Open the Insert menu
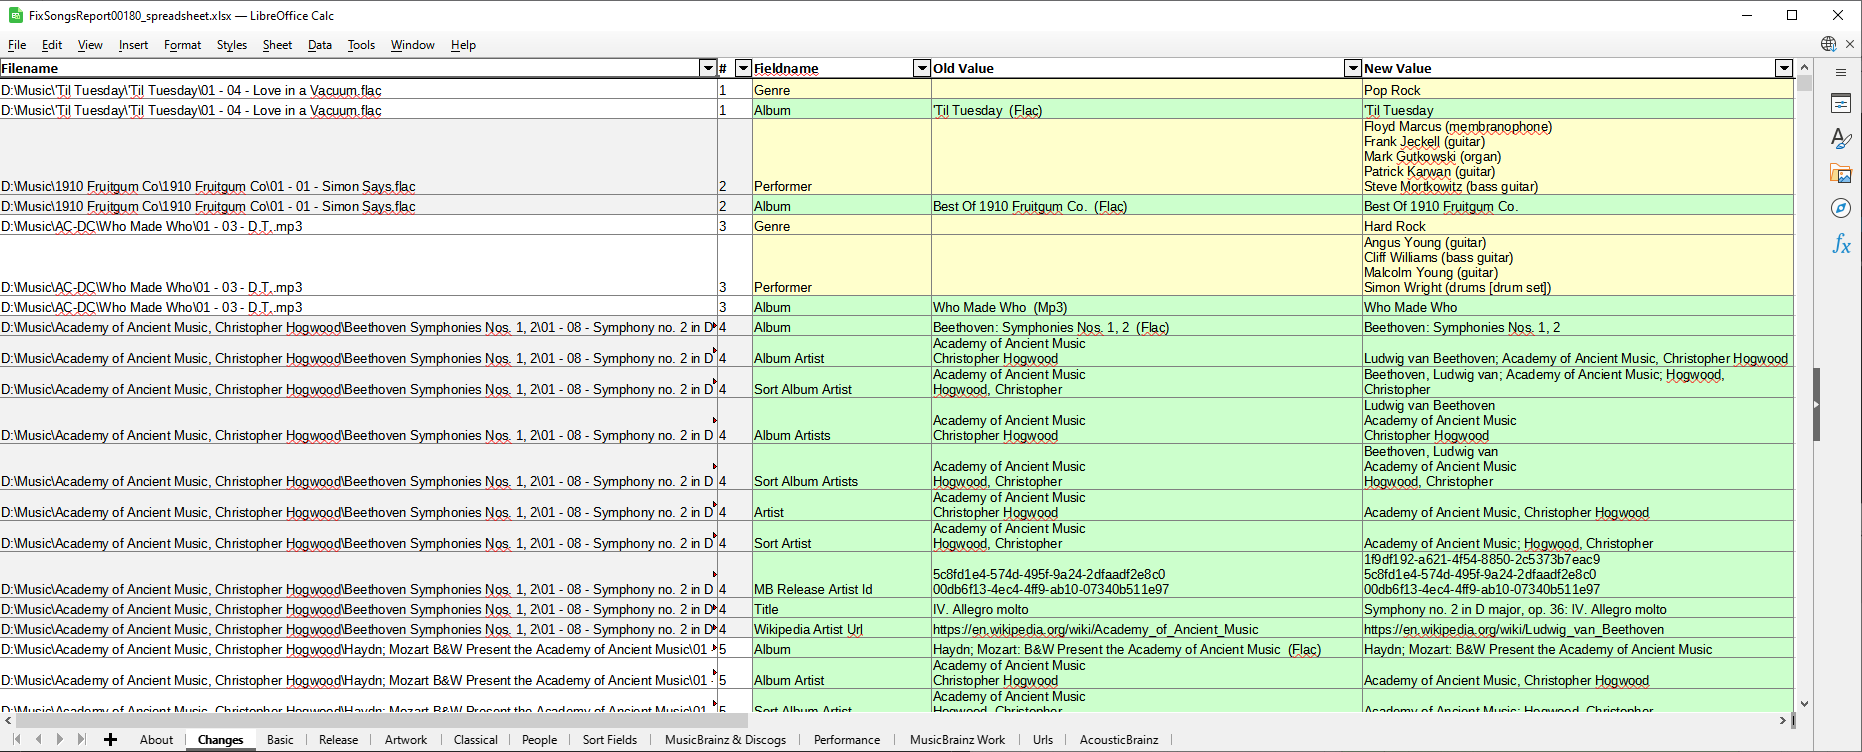 point(133,45)
